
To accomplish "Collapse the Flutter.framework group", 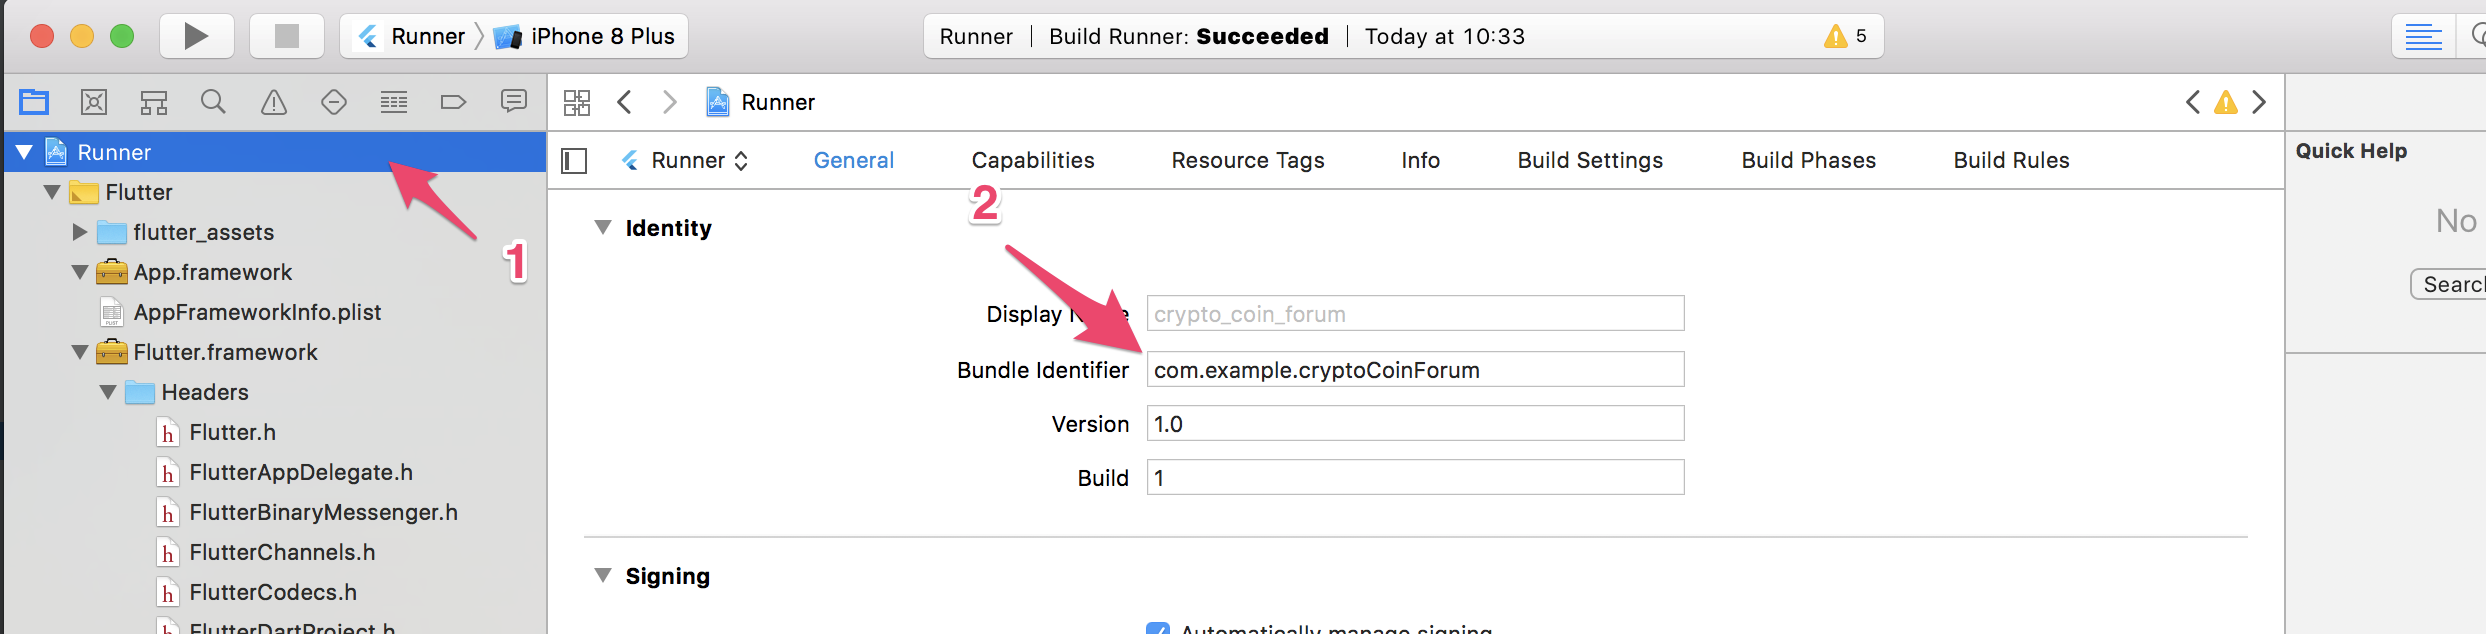I will pyautogui.click(x=80, y=352).
